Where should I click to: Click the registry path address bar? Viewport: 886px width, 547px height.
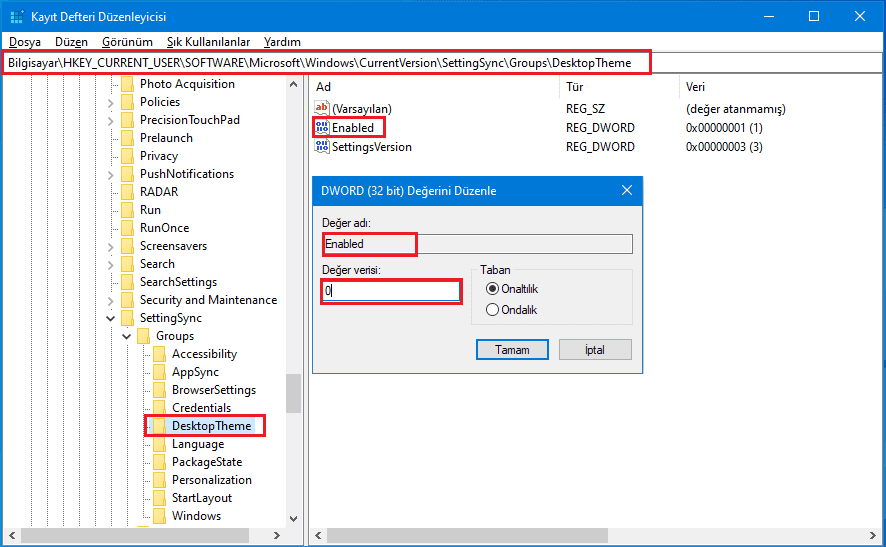442,63
